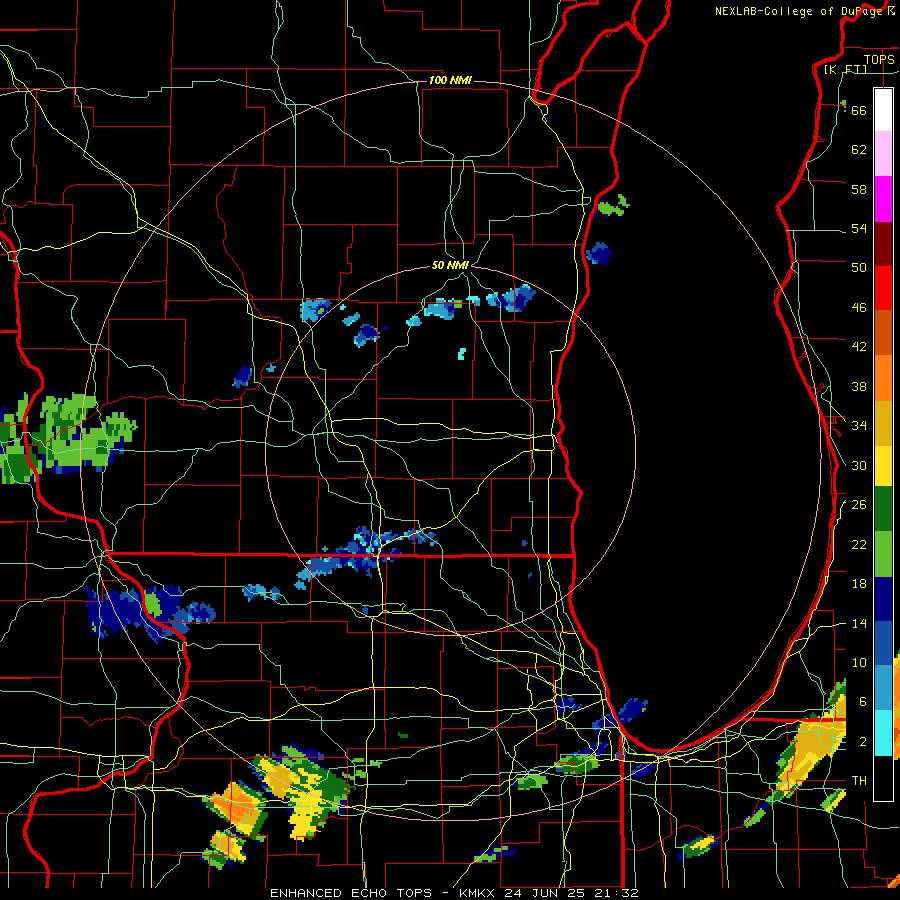Click the magenta legend swatch
This screenshot has width=900, height=900.
[x=883, y=199]
